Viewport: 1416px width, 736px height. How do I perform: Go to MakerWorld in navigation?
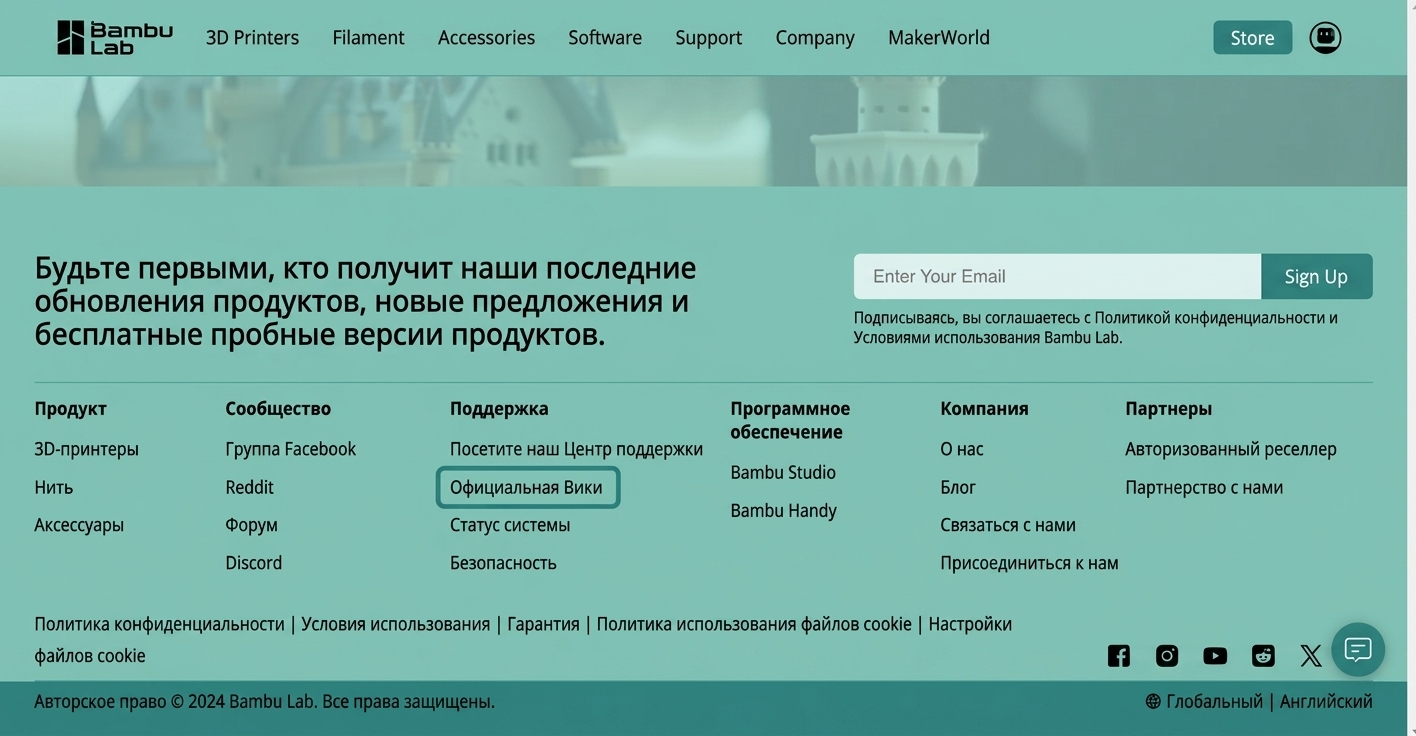pos(939,38)
